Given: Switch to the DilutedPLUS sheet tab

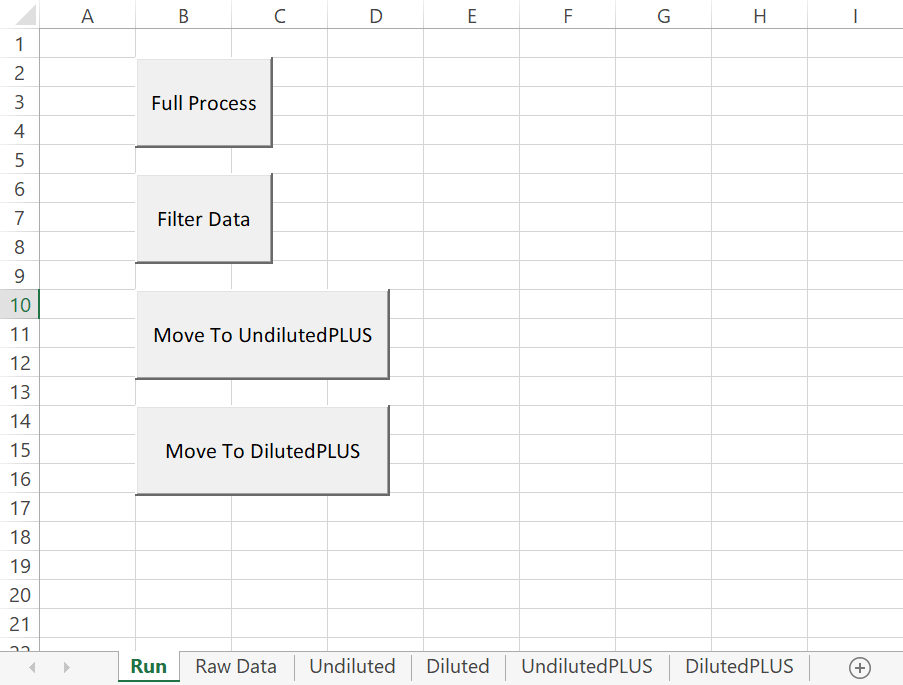Looking at the screenshot, I should [739, 667].
